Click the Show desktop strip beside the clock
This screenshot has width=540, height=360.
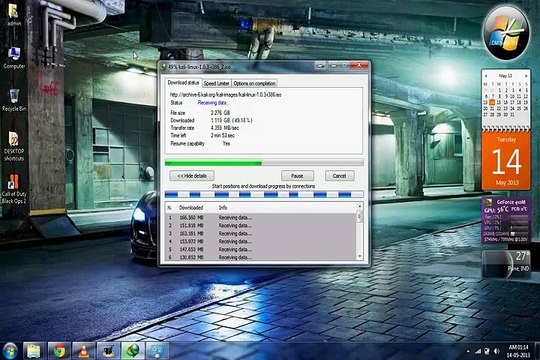tap(537, 351)
